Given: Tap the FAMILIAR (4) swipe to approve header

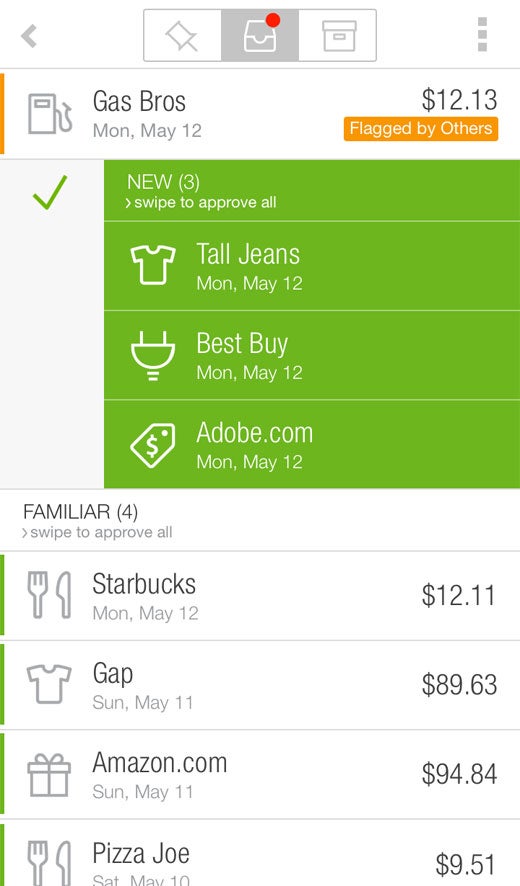Looking at the screenshot, I should pos(260,520).
